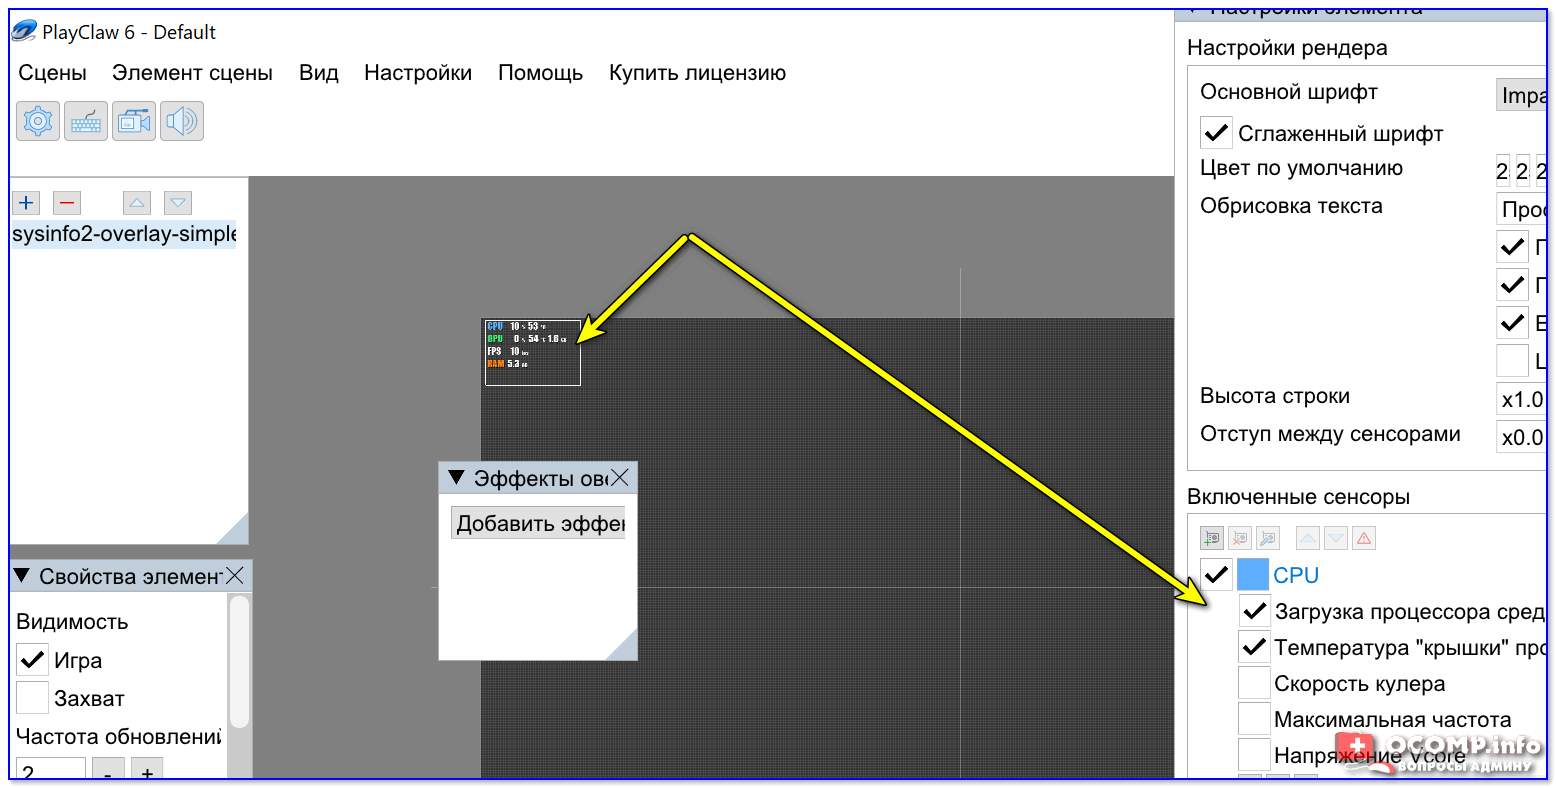Uncheck the CPU sensor group checkbox

(x=1216, y=574)
